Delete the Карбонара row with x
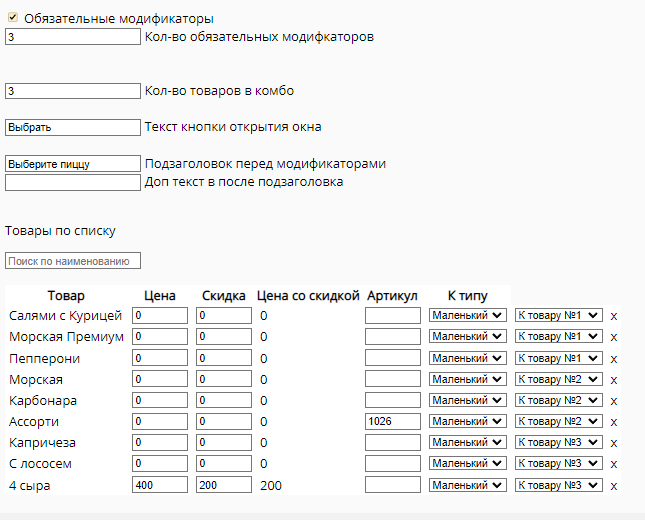 pyautogui.click(x=614, y=401)
